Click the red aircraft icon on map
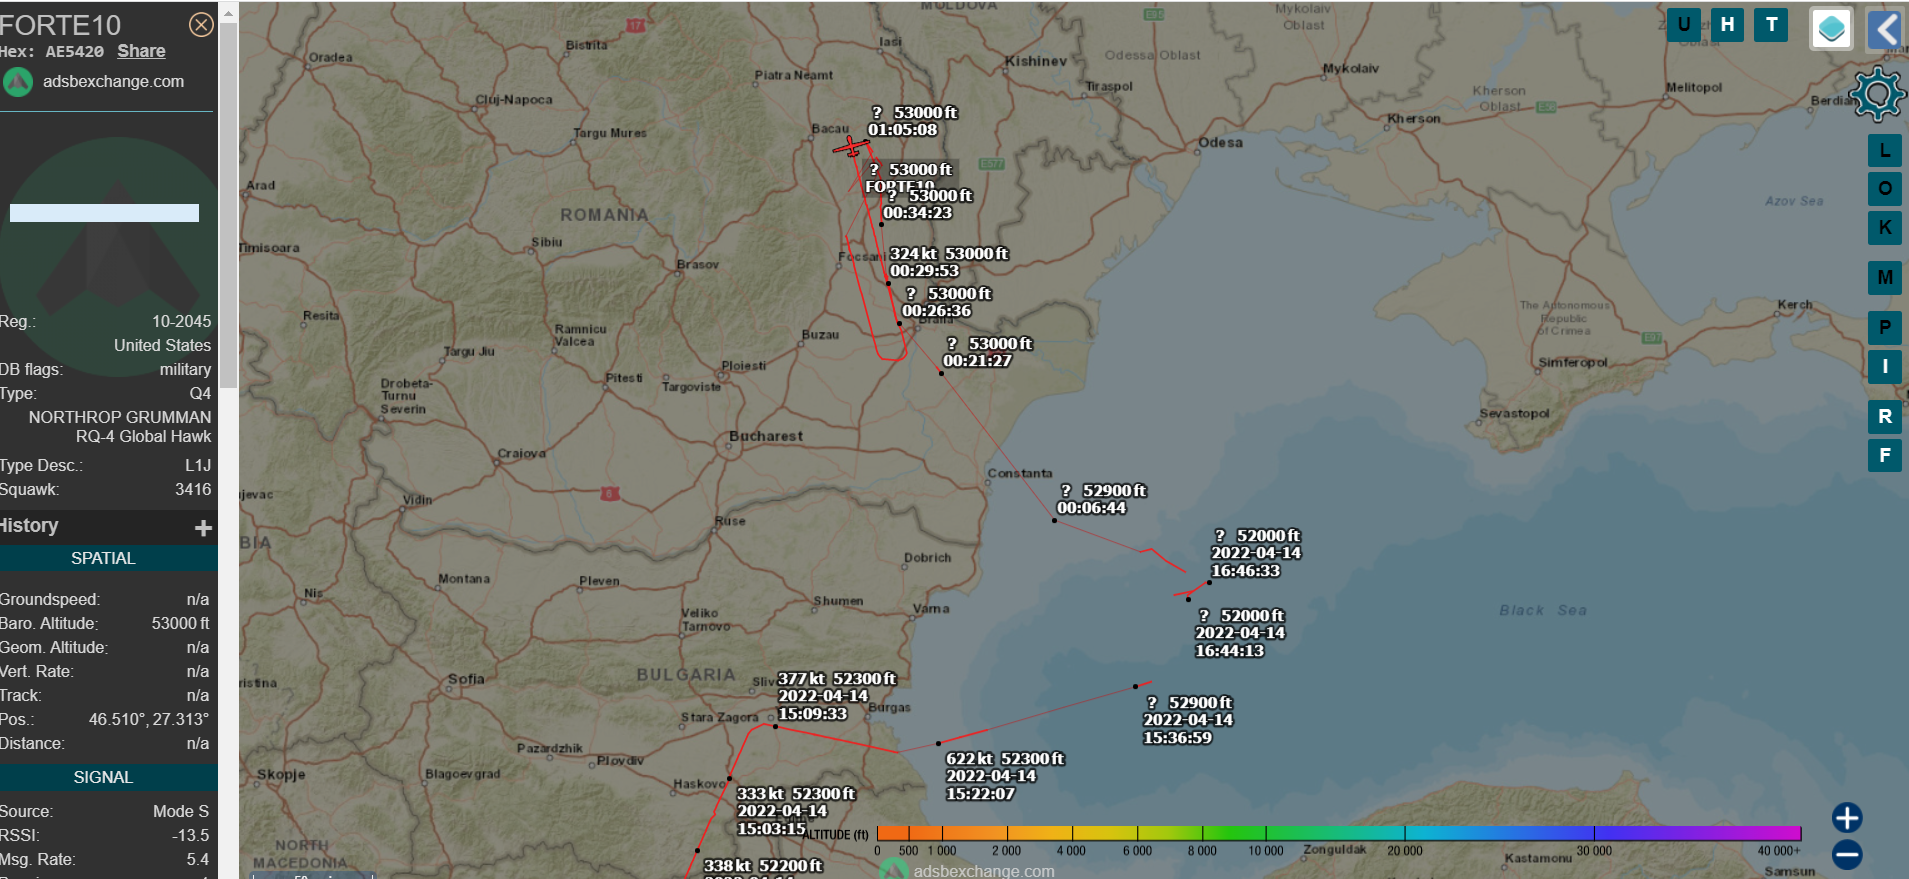1909x879 pixels. [851, 148]
